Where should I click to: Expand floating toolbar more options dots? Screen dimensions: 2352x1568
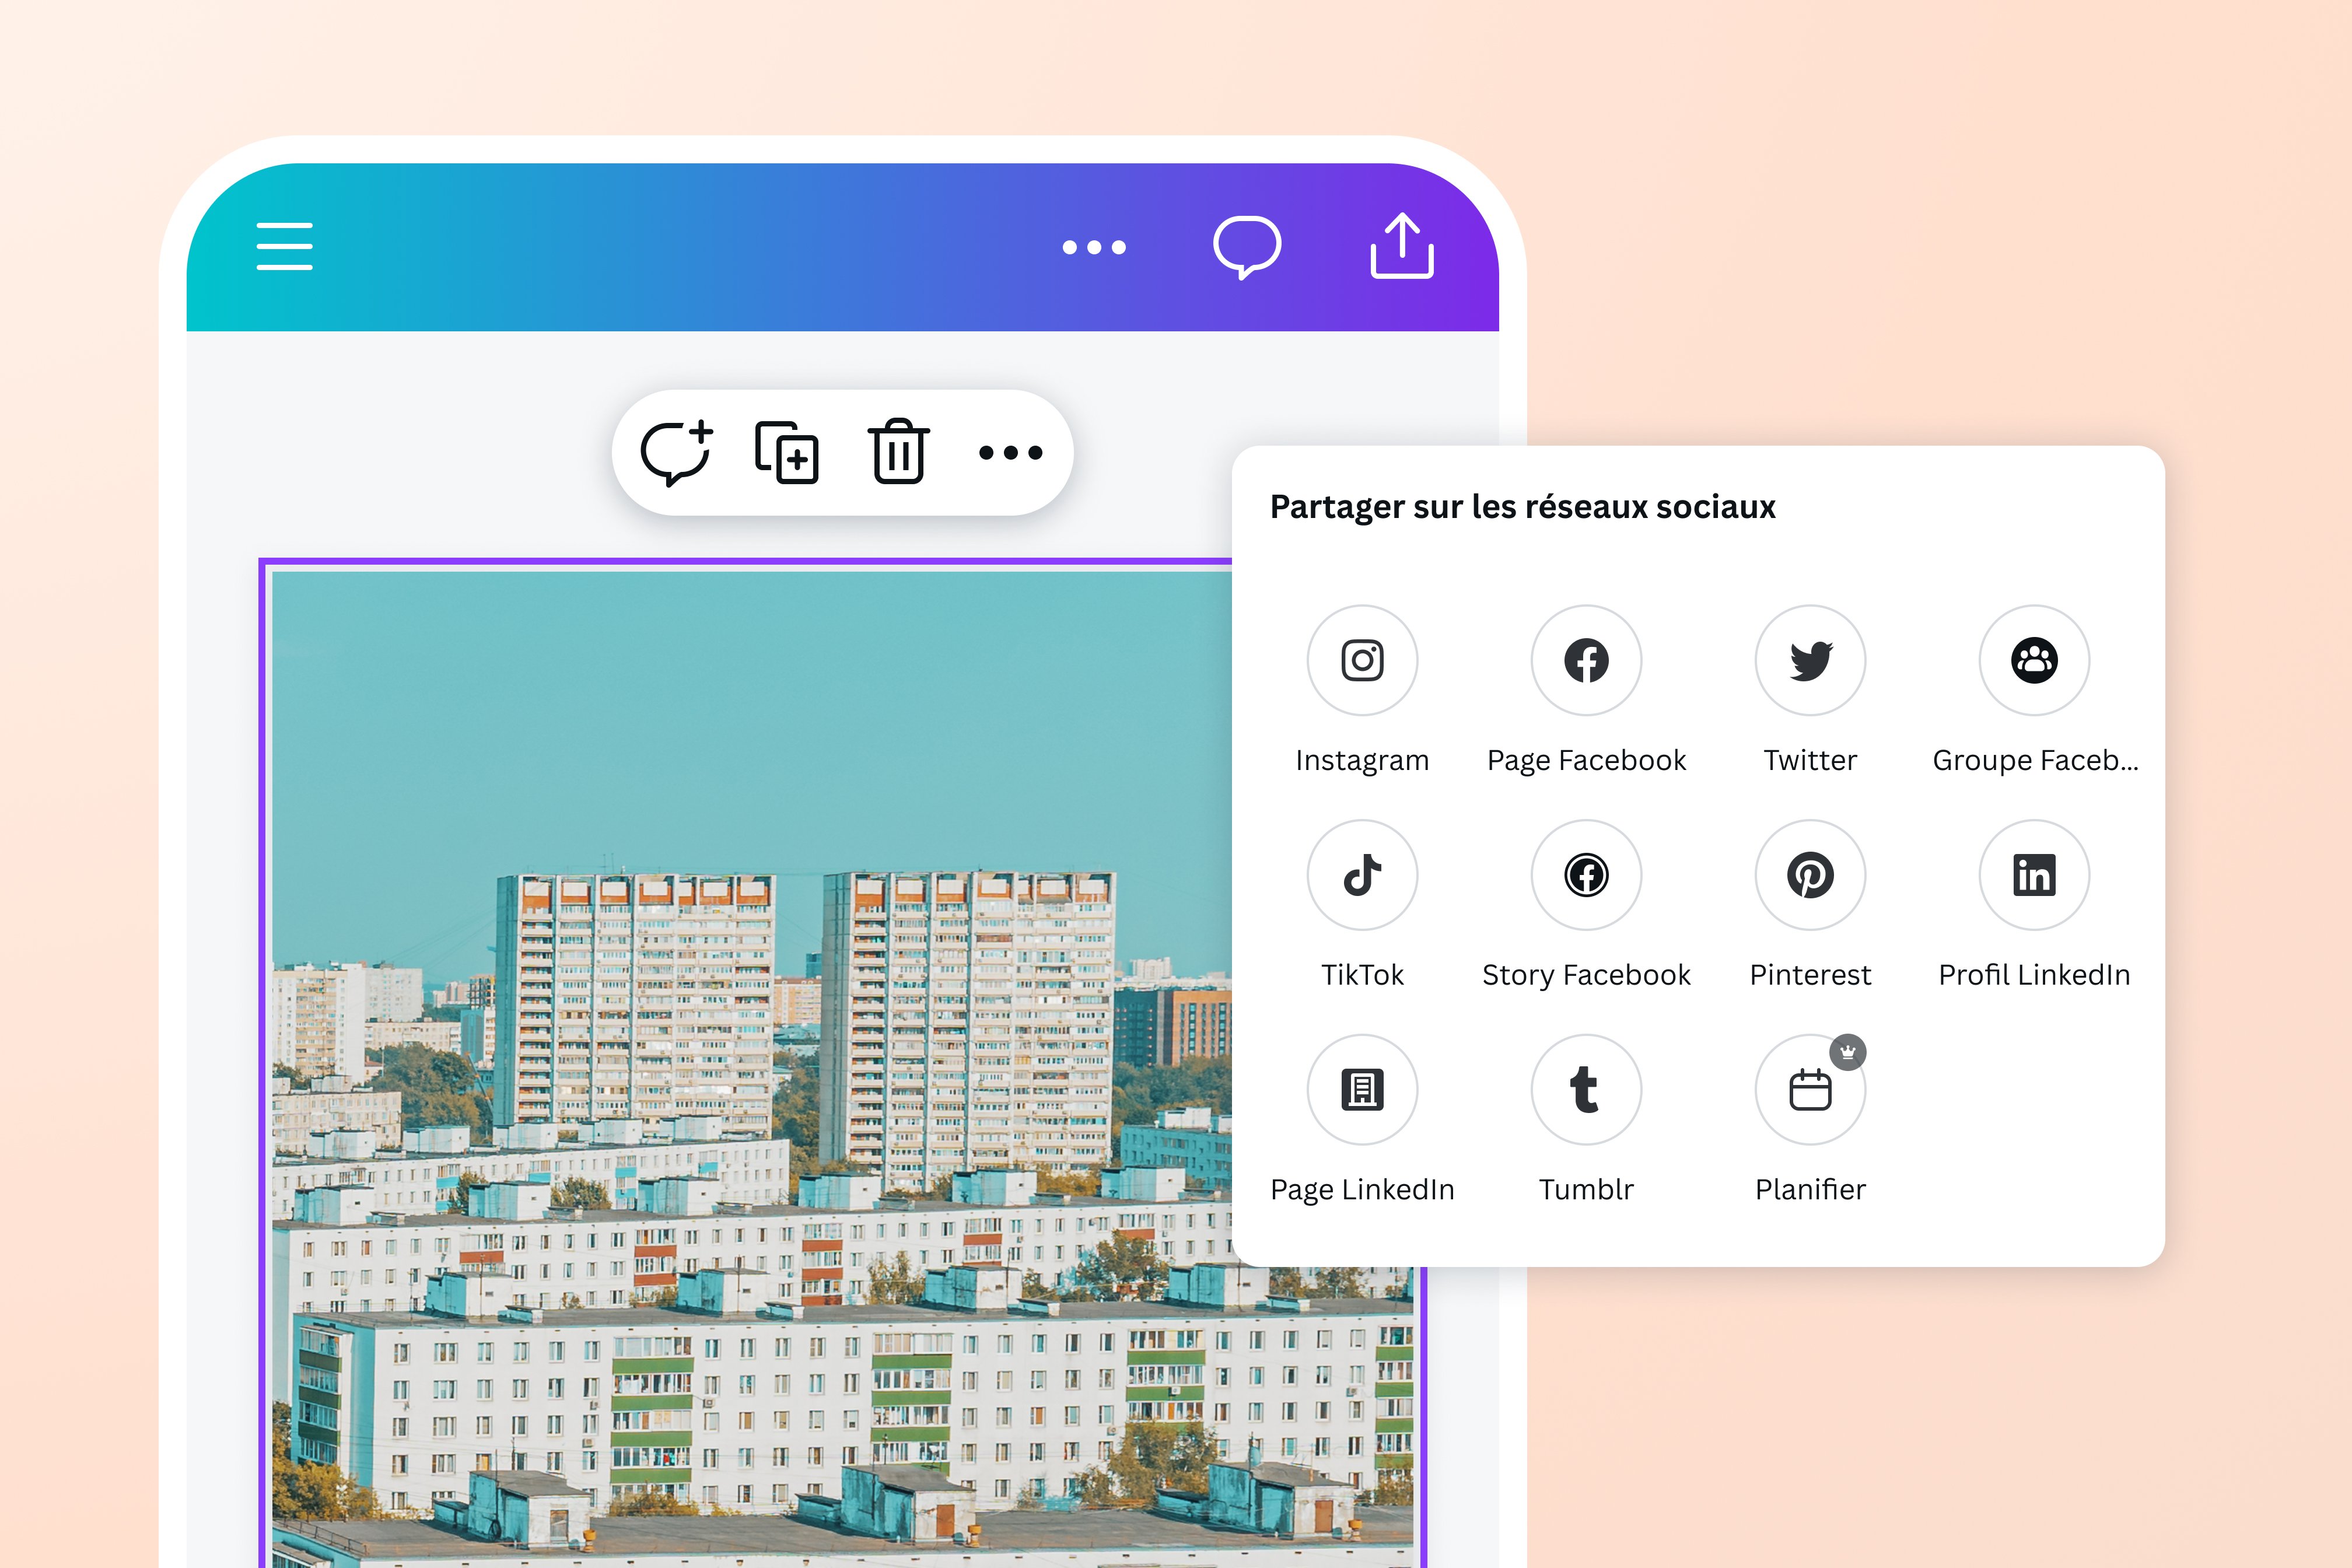[1010, 453]
